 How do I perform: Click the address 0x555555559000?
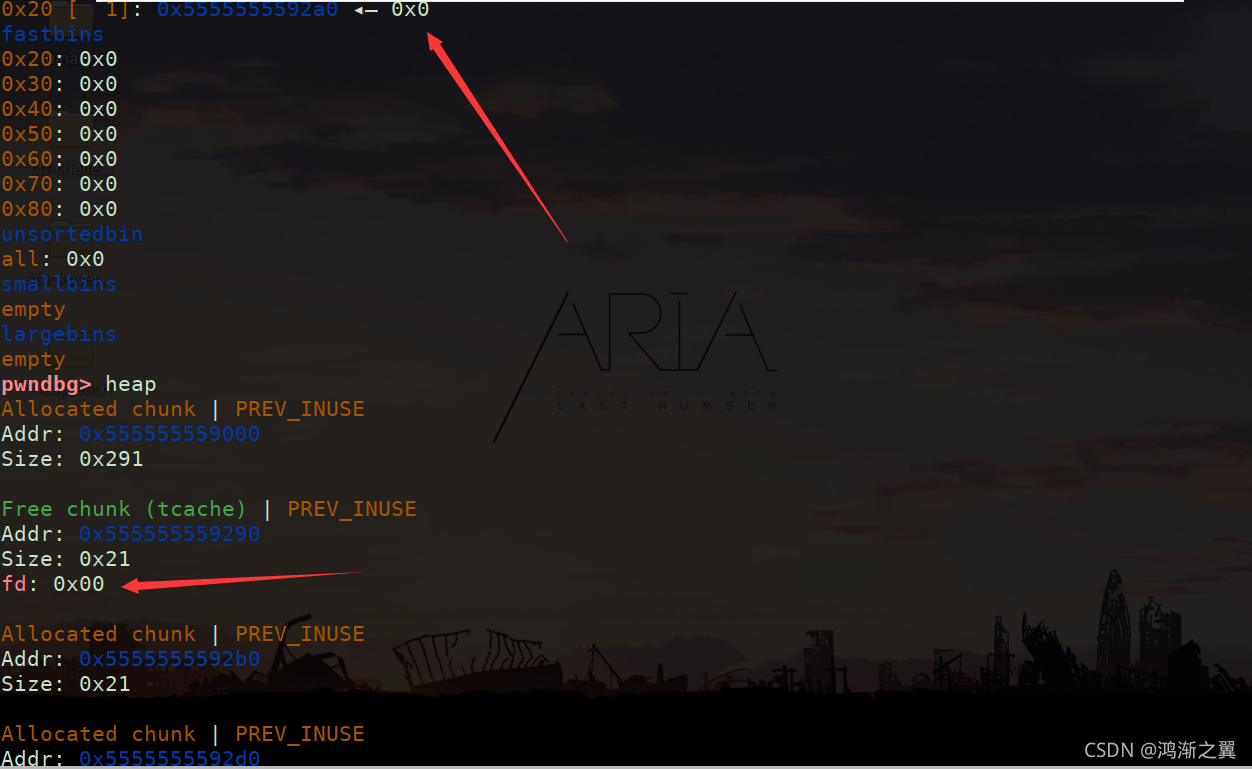point(169,434)
